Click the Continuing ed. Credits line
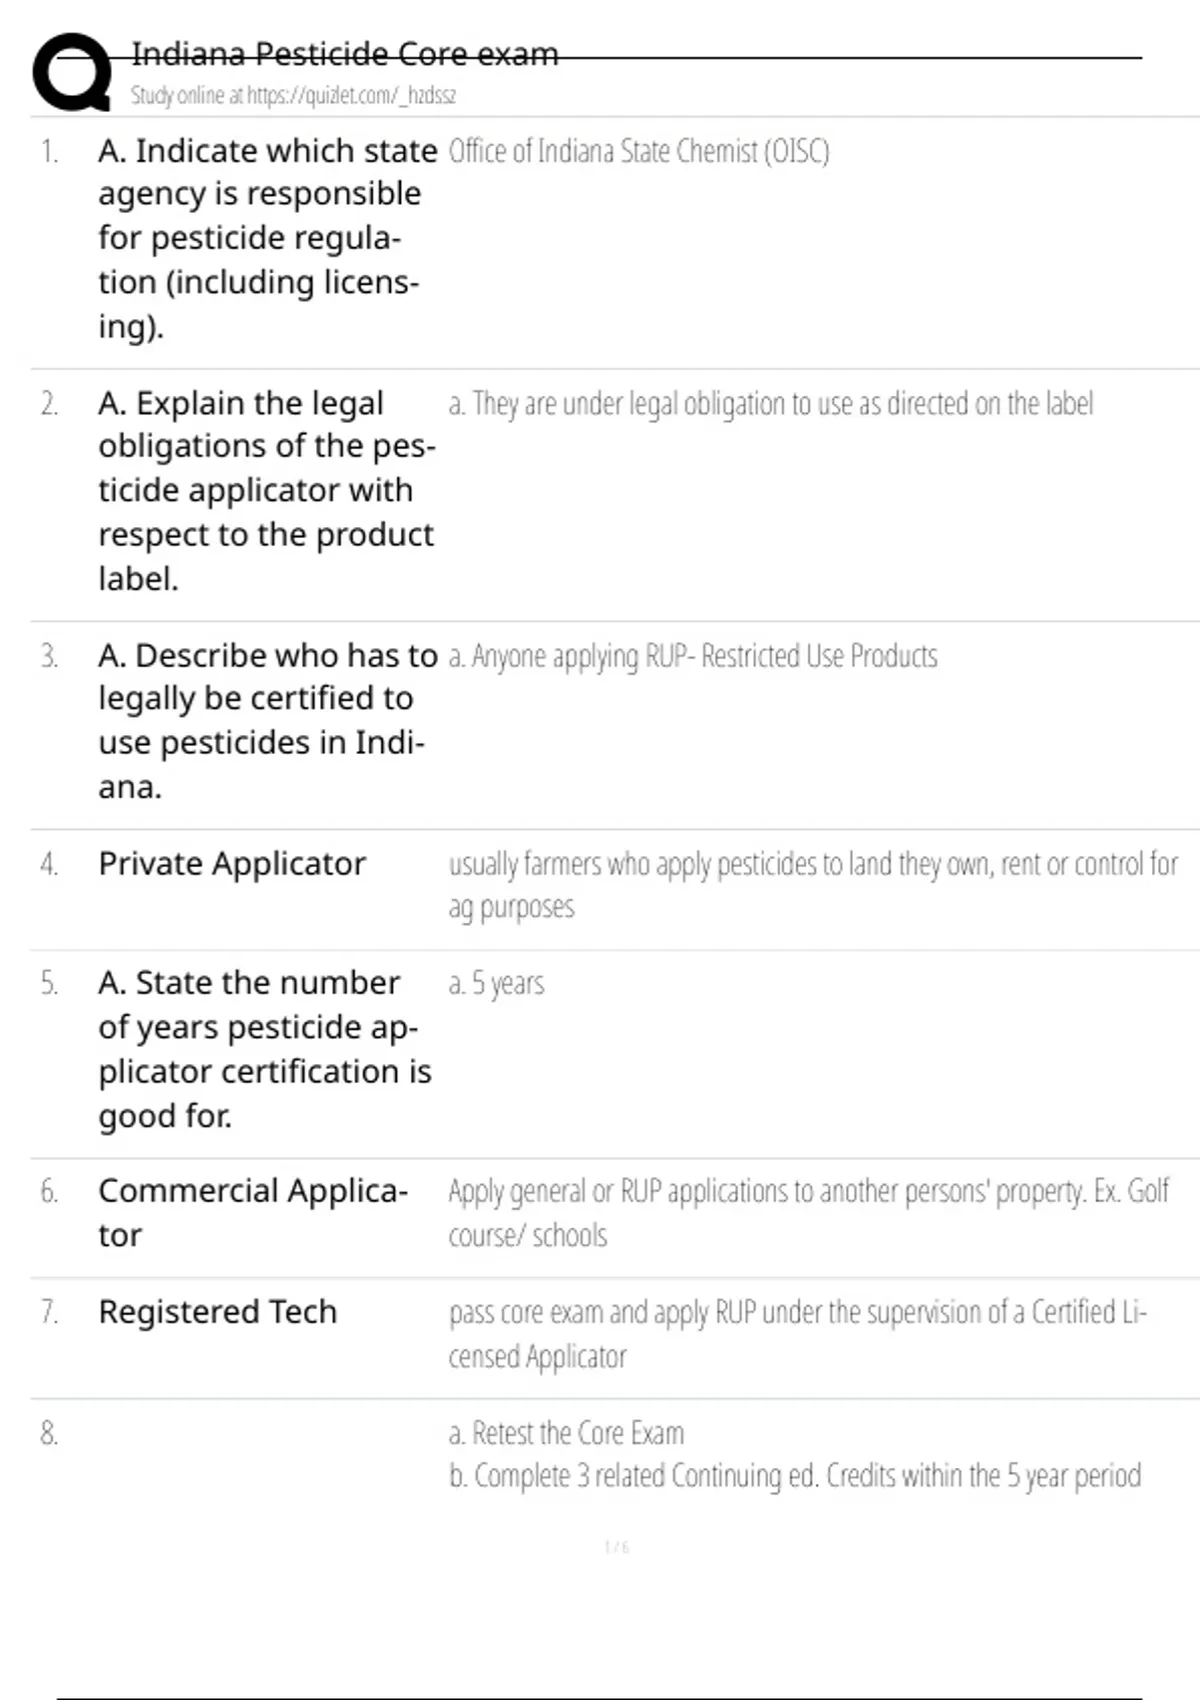 pyautogui.click(x=795, y=1476)
